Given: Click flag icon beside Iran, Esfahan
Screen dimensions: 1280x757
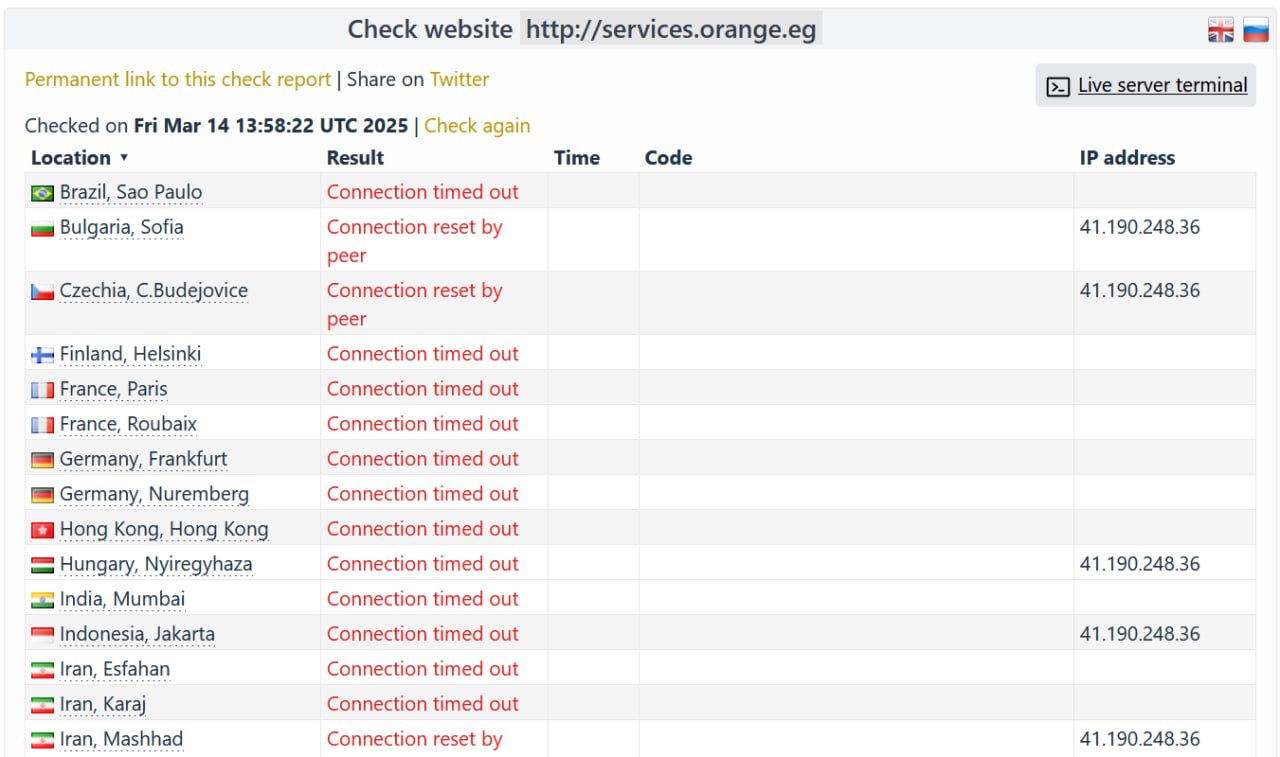Looking at the screenshot, I should (42, 670).
